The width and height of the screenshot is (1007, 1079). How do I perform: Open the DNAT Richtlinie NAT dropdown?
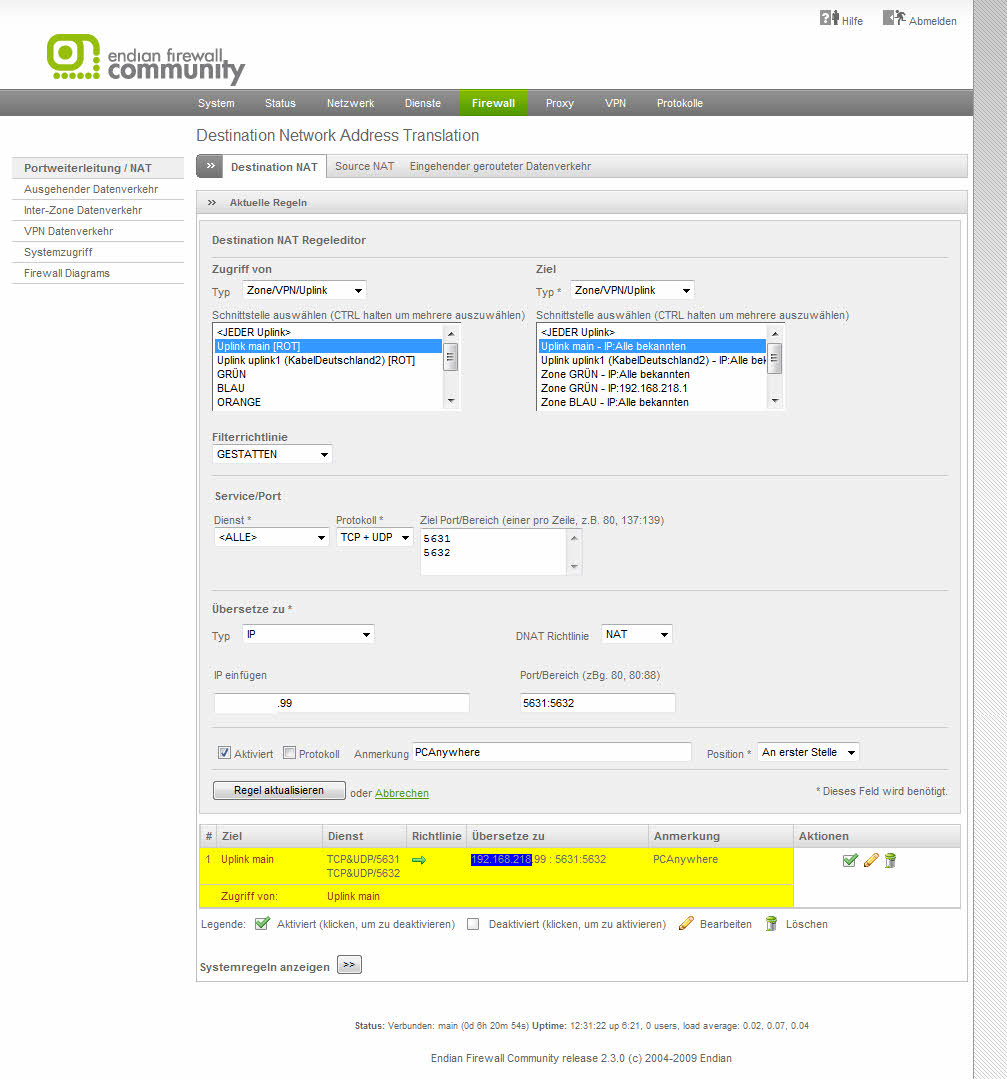point(636,634)
